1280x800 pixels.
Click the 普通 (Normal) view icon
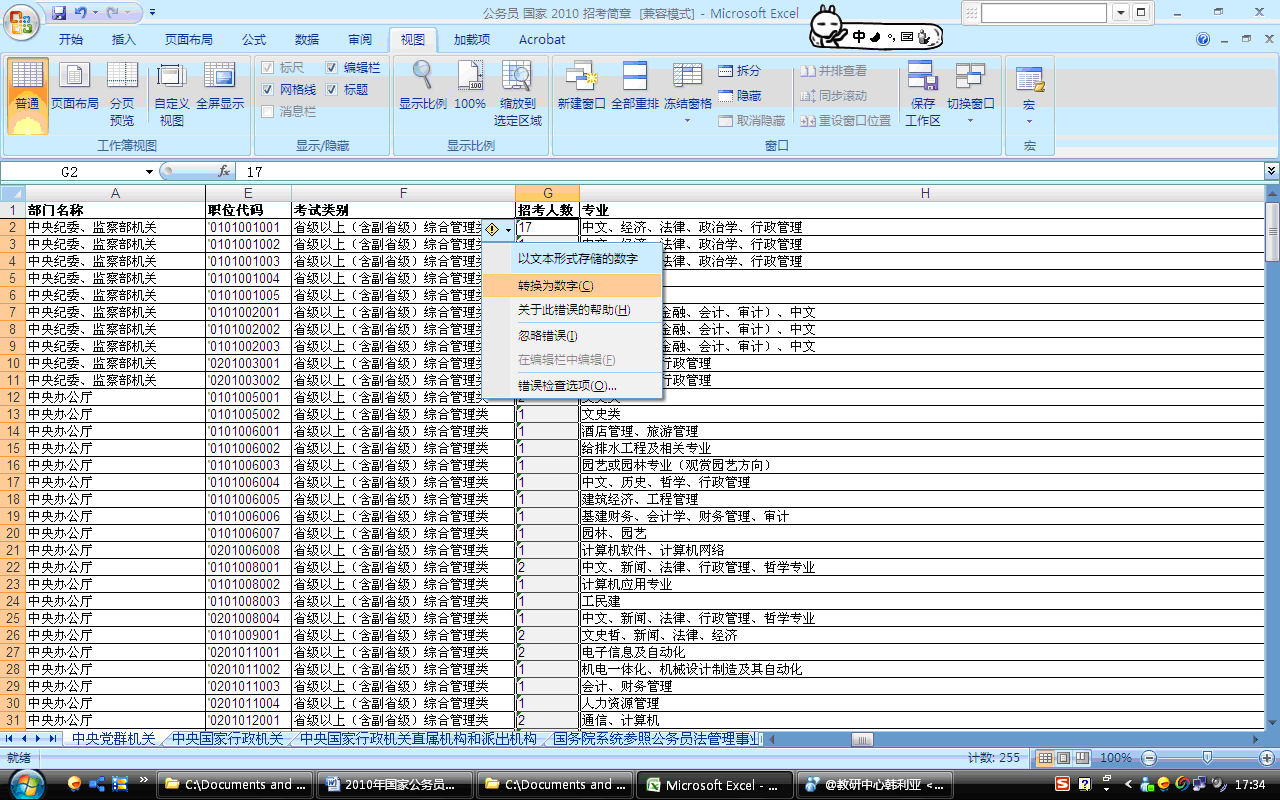[27, 88]
